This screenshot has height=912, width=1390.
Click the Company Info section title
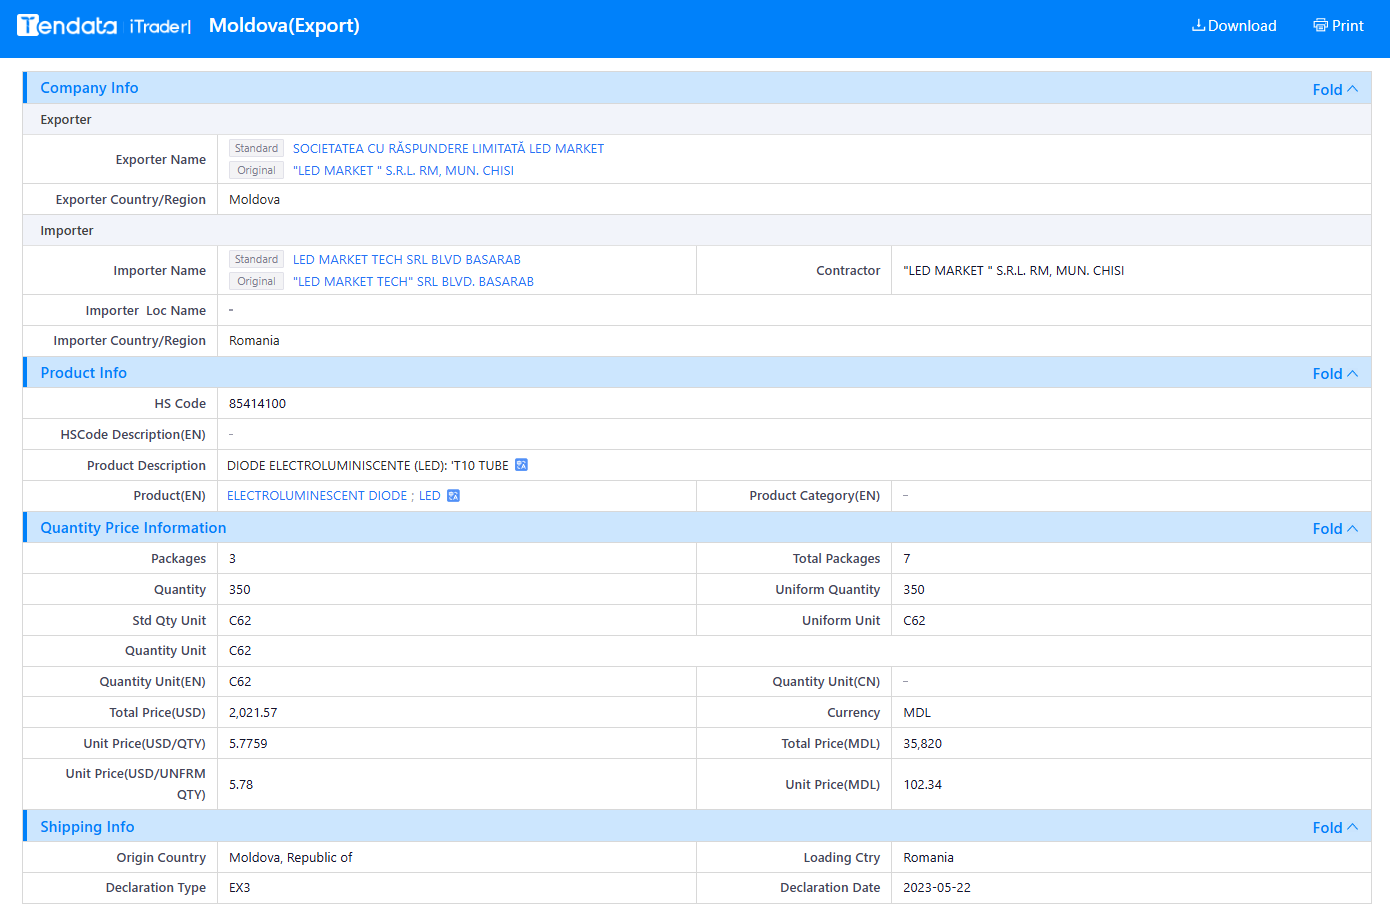coord(89,88)
